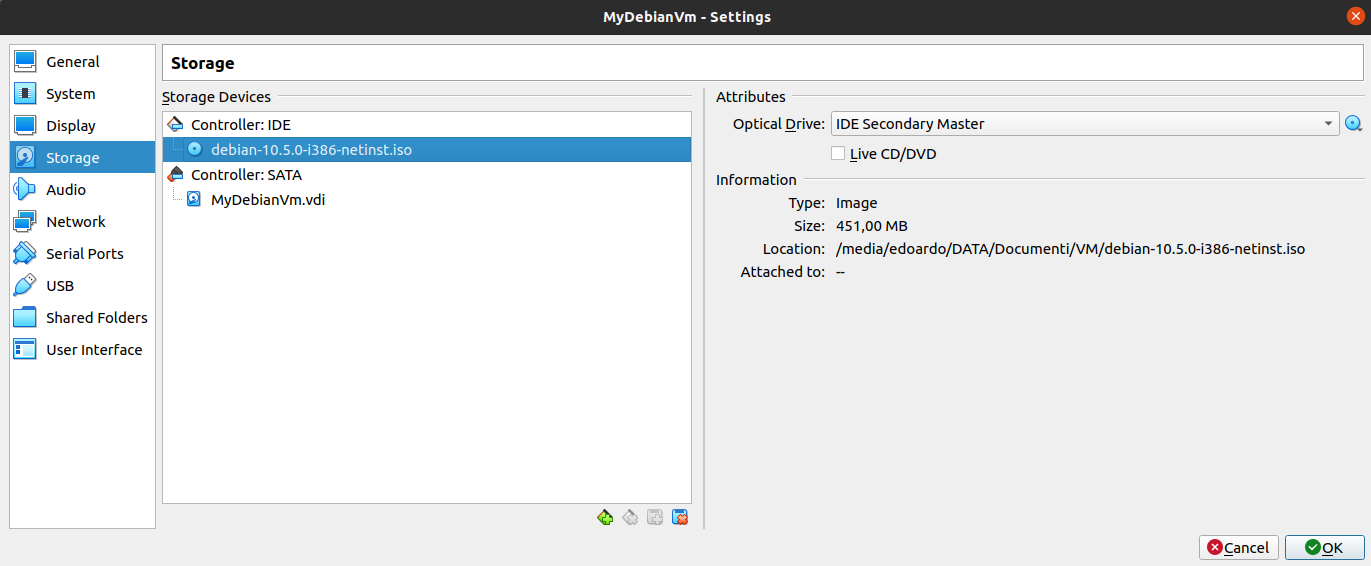Click the choose optical disk icon beside dropdown
This screenshot has width=1371, height=566.
click(1354, 124)
